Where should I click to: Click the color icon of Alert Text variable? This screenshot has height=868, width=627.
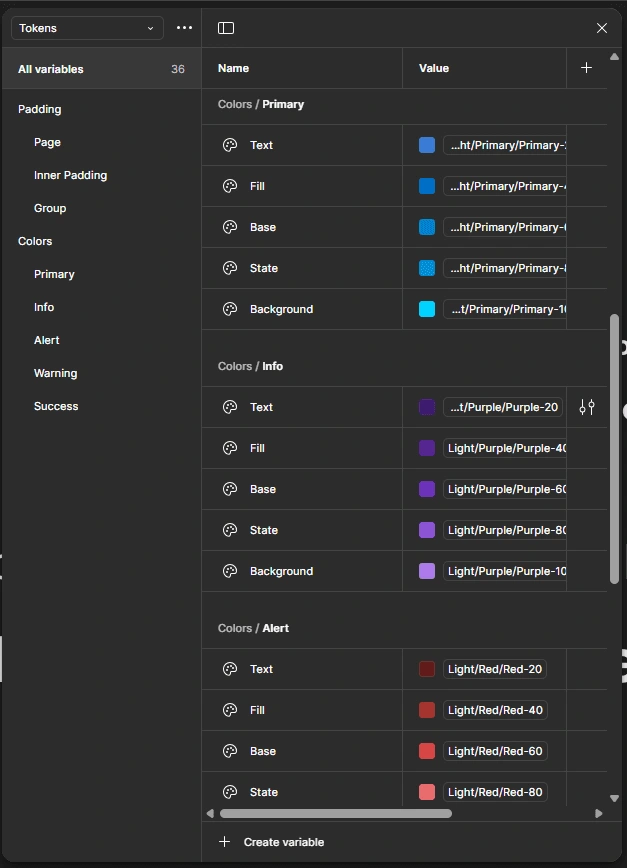tap(230, 669)
